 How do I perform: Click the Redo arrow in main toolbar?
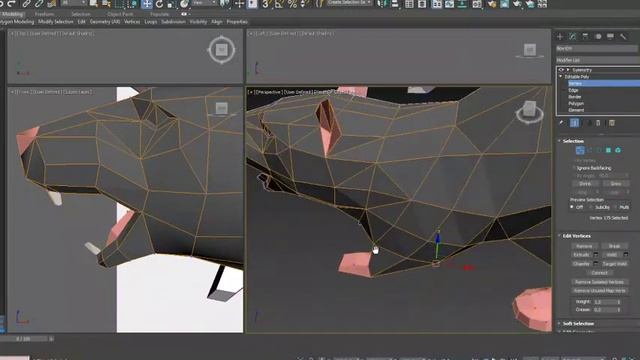[11, 3]
